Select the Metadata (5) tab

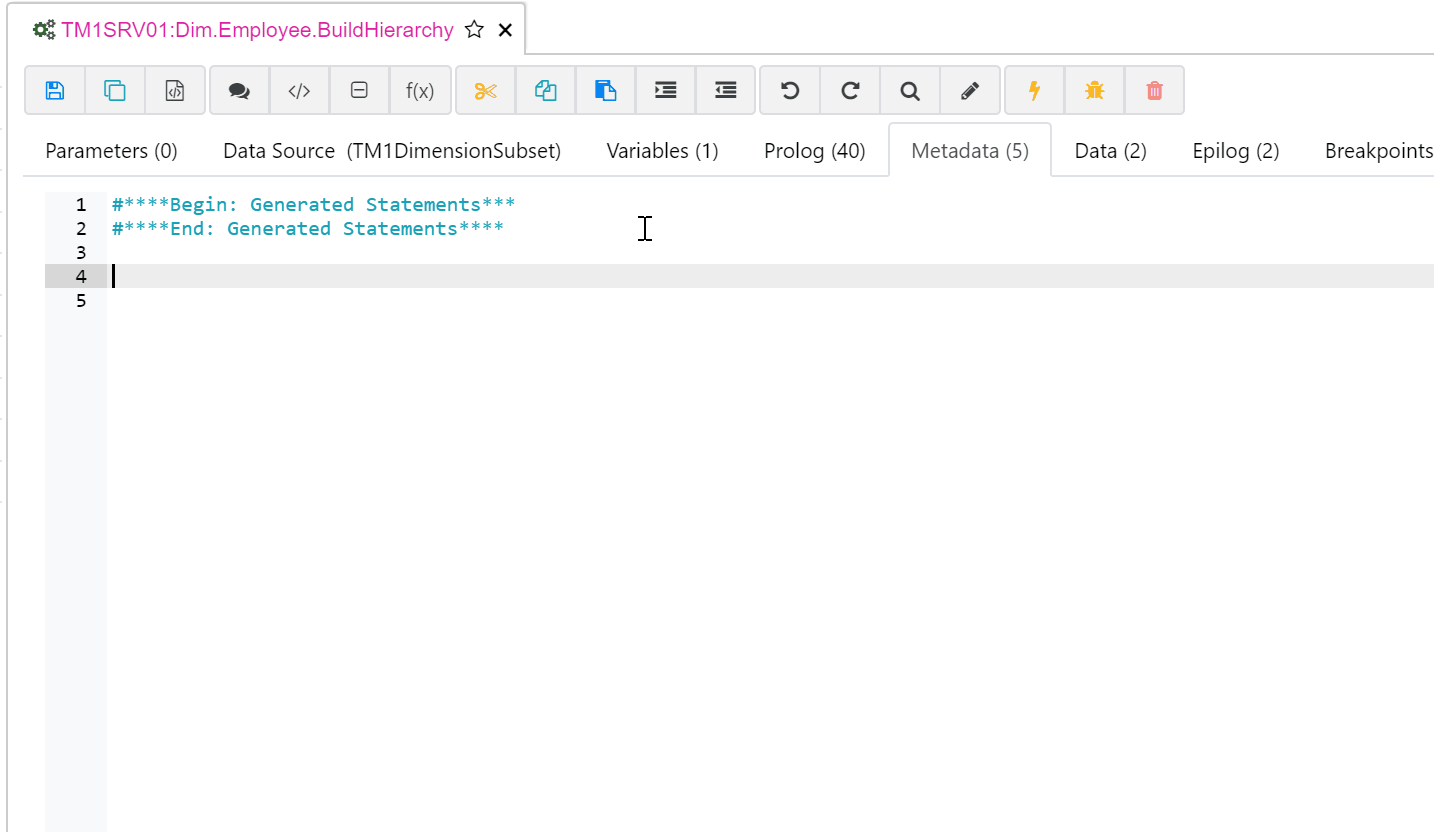pyautogui.click(x=970, y=151)
